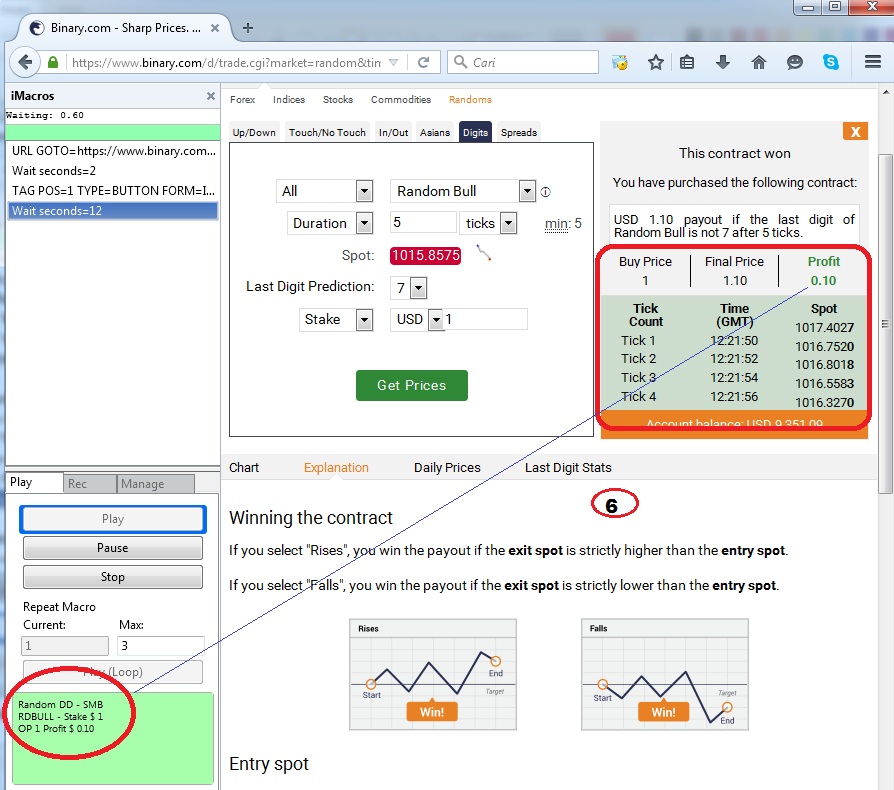The image size is (894, 790).
Task: Click the info icon beside Random Bull
Action: [546, 192]
